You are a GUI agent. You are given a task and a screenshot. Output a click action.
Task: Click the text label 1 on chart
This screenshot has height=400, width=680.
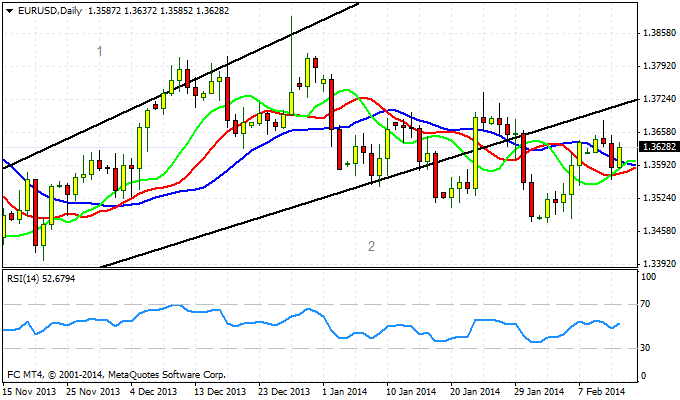[x=100, y=52]
